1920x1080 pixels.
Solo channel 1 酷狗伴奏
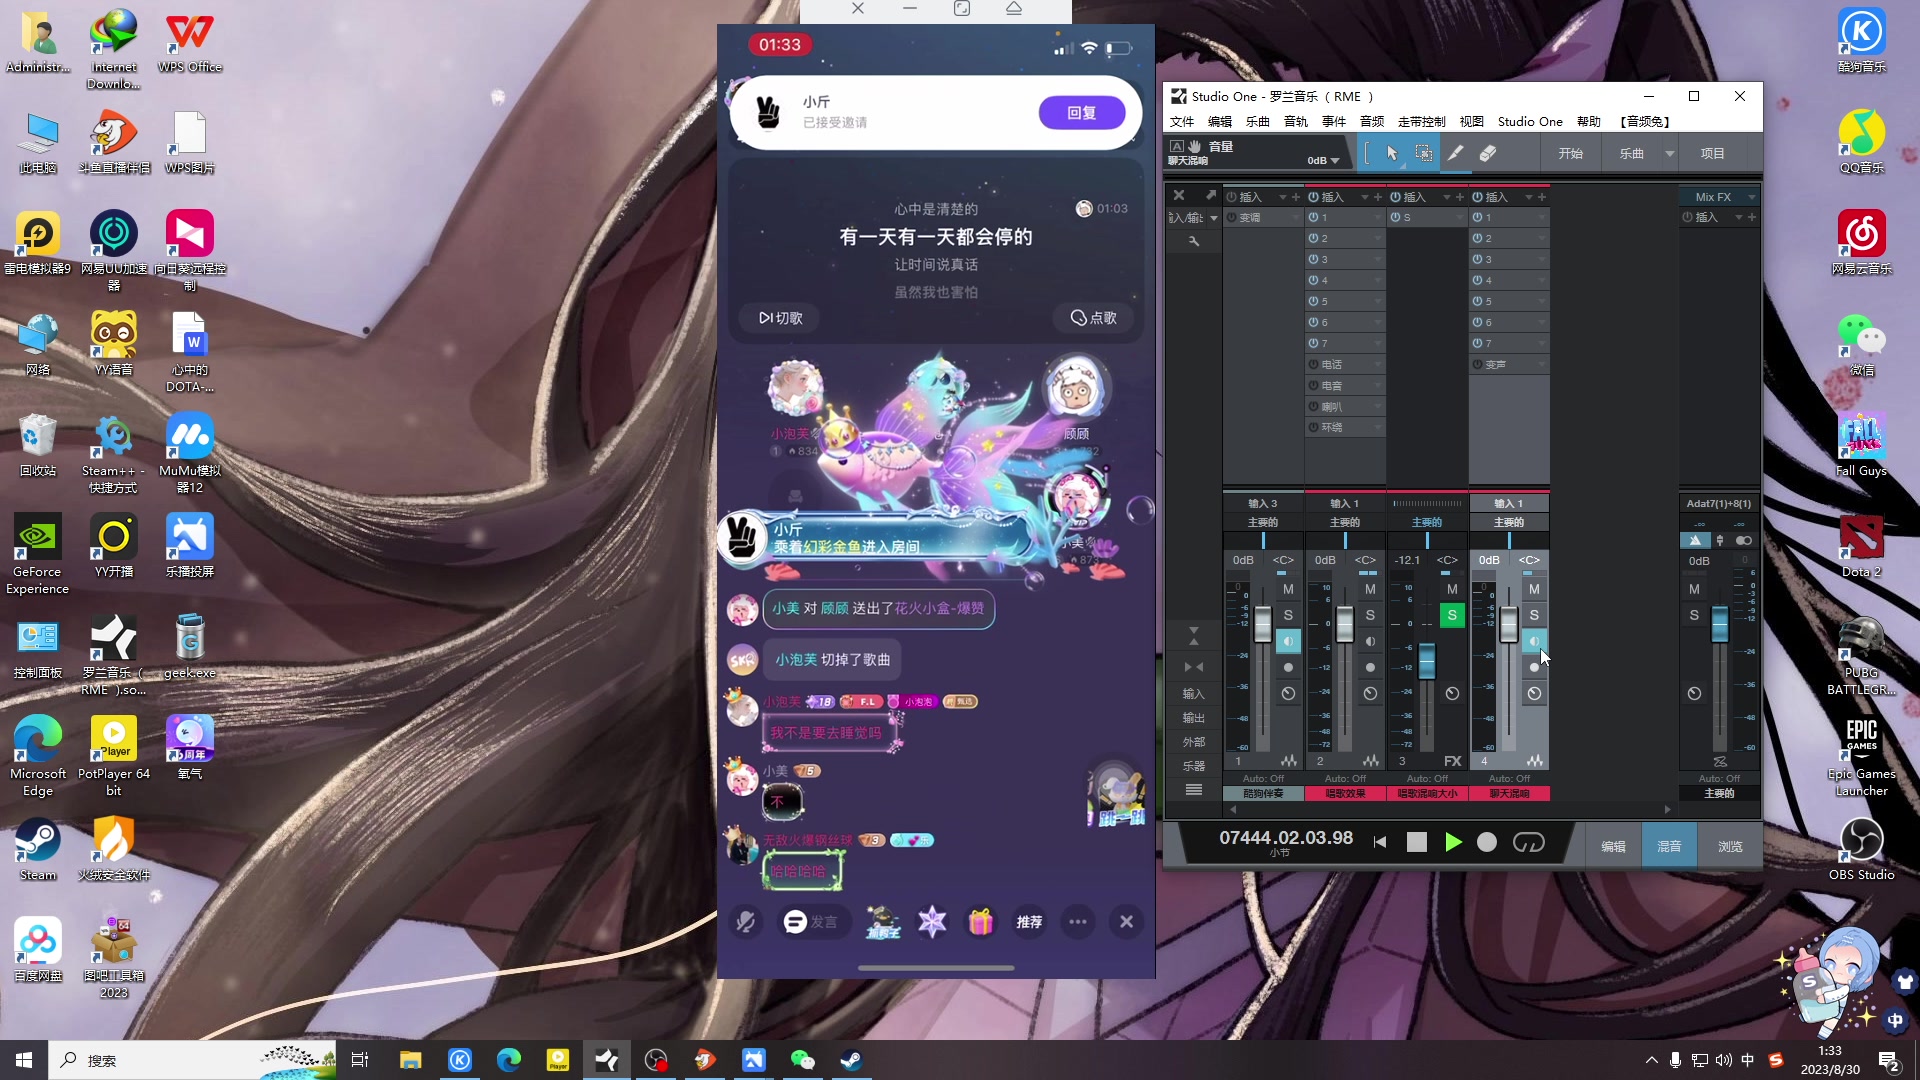[x=1288, y=615]
